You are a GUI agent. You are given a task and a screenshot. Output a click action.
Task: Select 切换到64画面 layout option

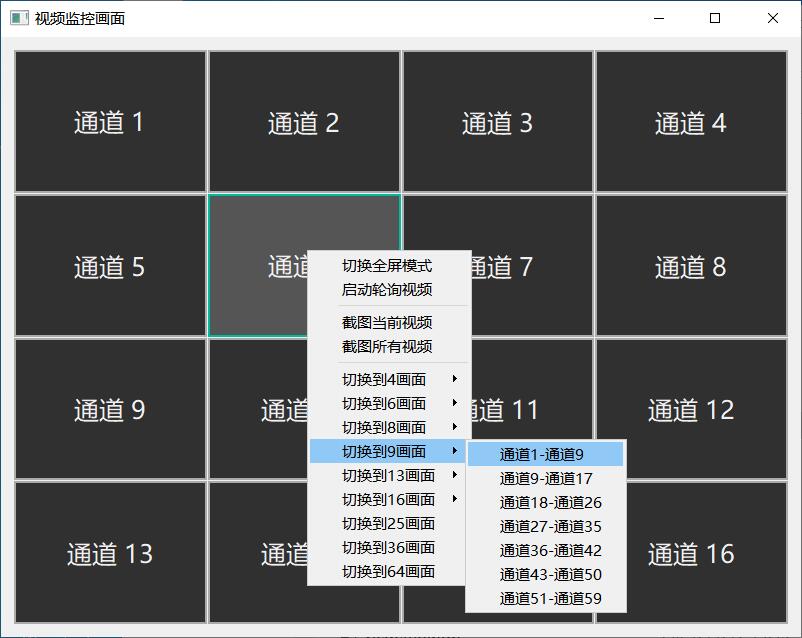pos(387,572)
